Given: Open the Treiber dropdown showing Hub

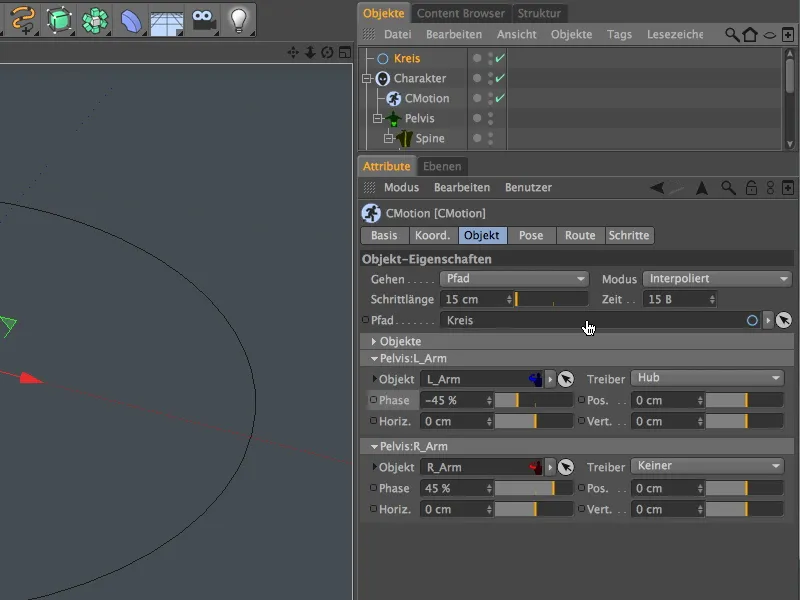Looking at the screenshot, I should [708, 378].
